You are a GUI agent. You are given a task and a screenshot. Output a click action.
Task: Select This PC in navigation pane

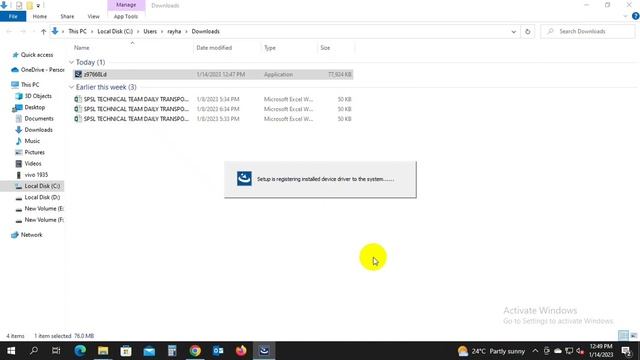click(30, 84)
